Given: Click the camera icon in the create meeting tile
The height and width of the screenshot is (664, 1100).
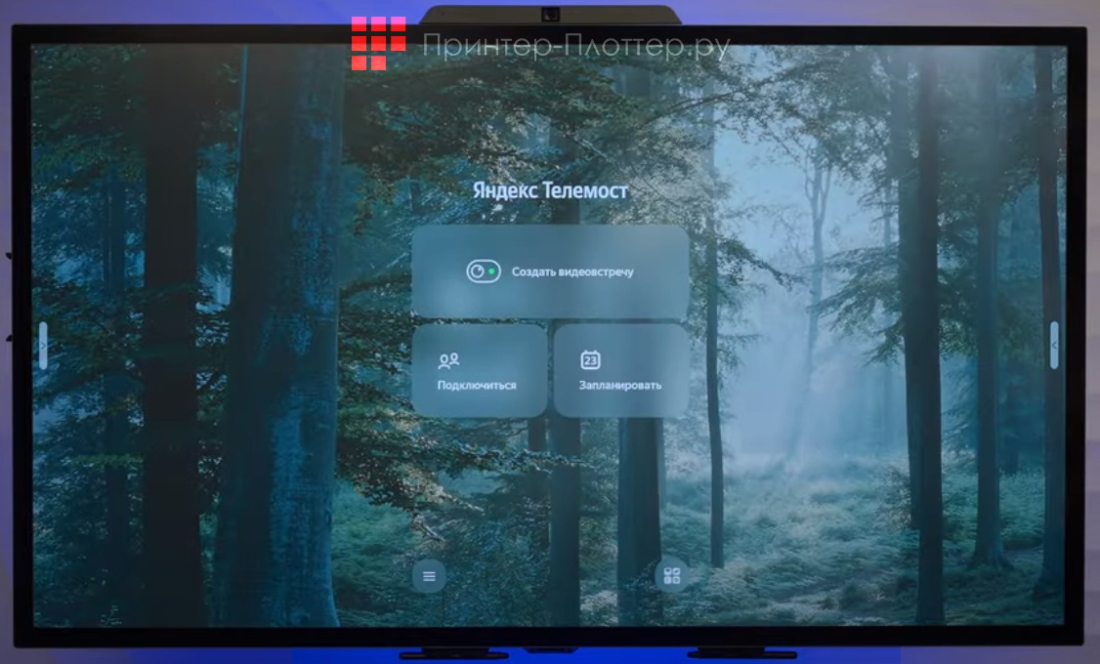Looking at the screenshot, I should point(482,271).
